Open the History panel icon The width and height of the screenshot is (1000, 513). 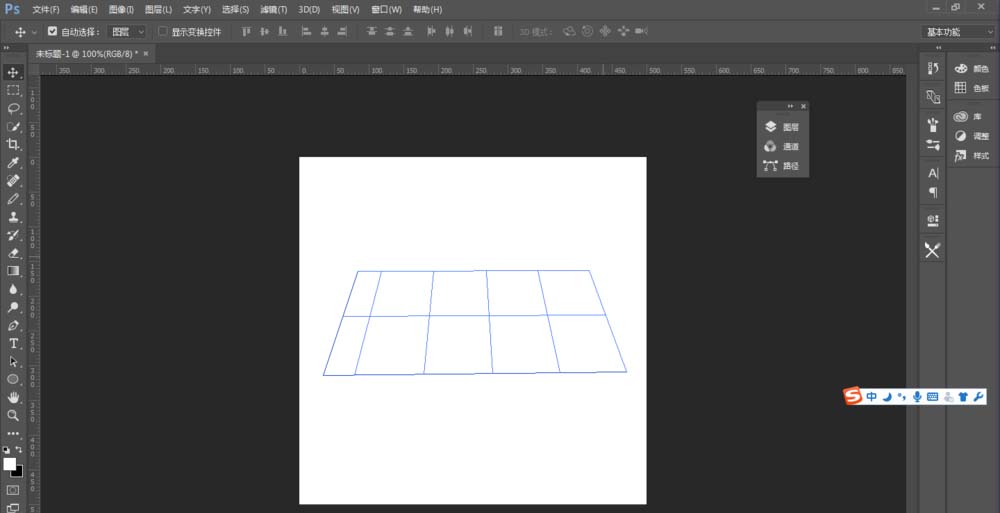coord(933,68)
